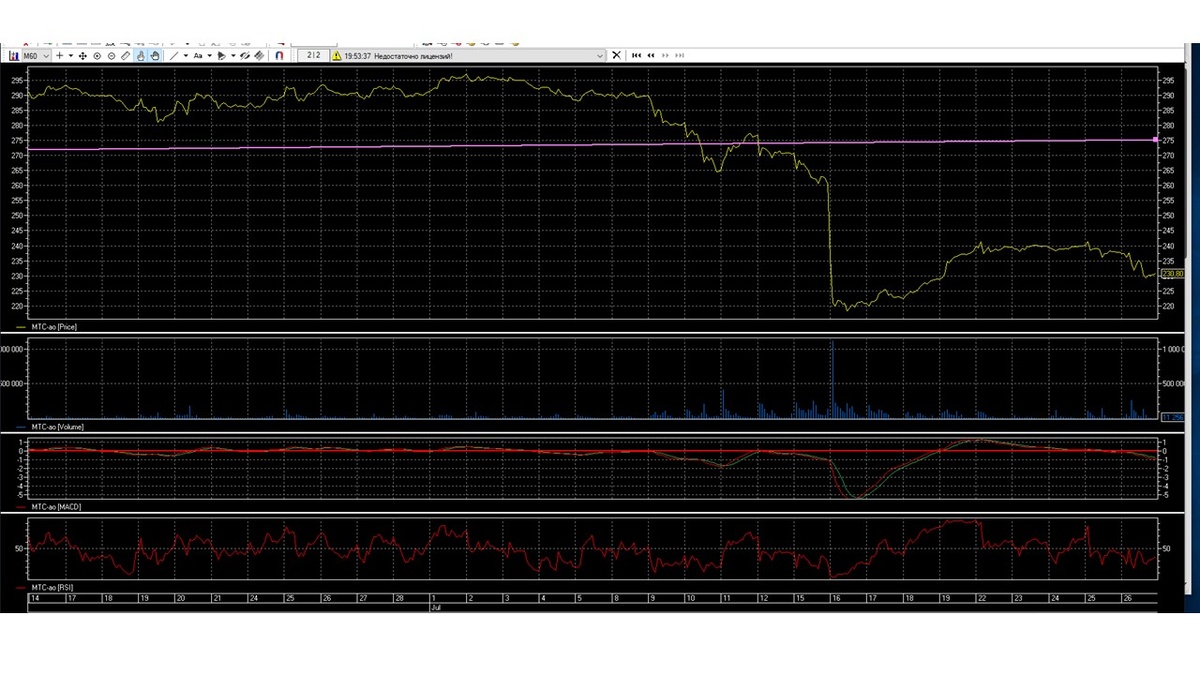This screenshot has width=1200, height=675.
Task: Jump to last message with skip-forward button
Action: (x=680, y=56)
